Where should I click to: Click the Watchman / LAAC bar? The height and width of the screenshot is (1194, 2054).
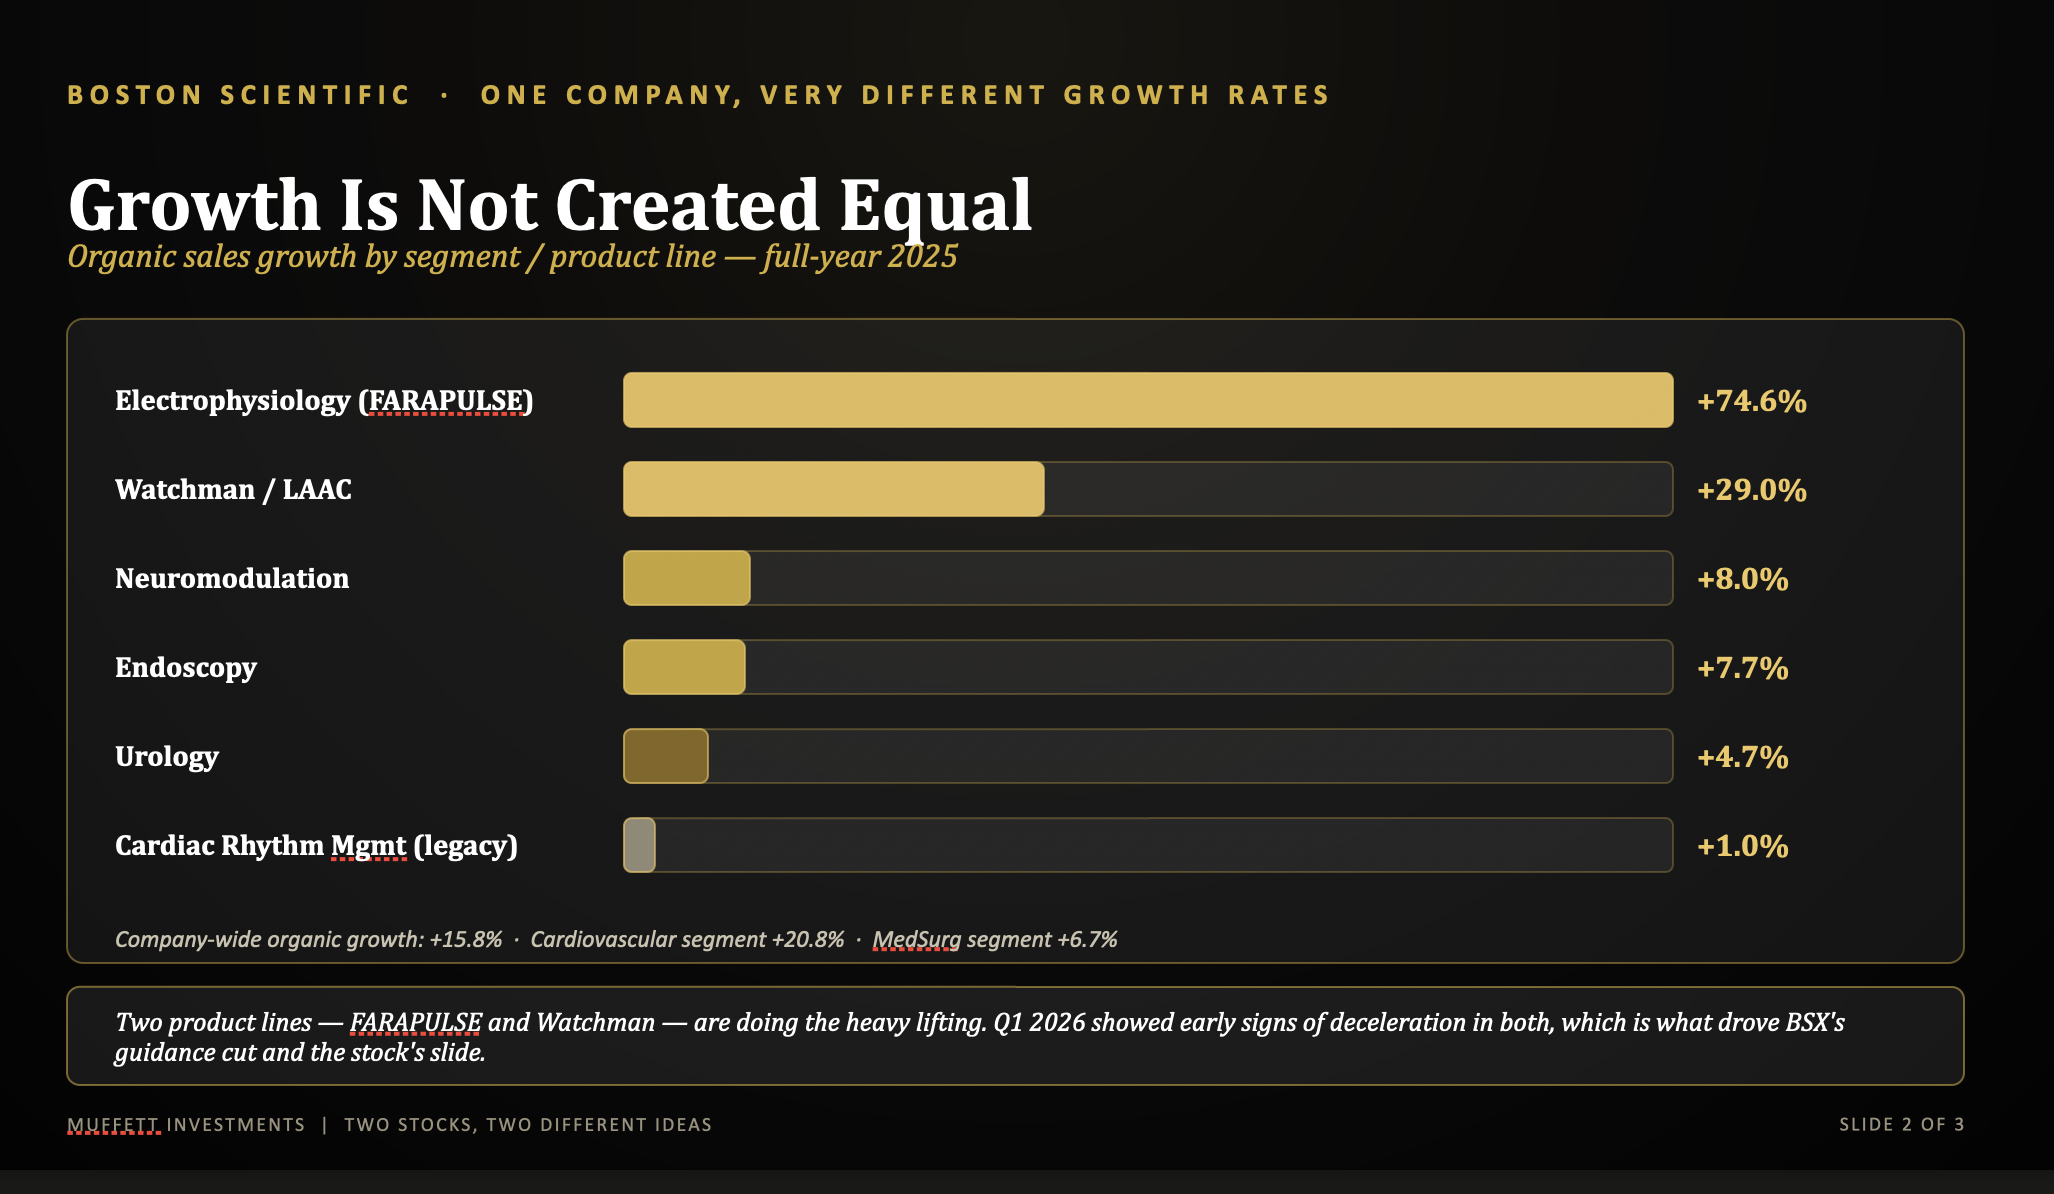click(833, 489)
